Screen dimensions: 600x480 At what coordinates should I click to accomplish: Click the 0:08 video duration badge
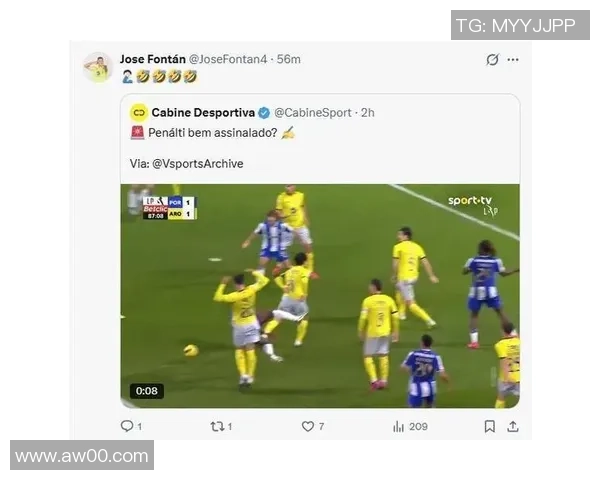click(x=147, y=391)
